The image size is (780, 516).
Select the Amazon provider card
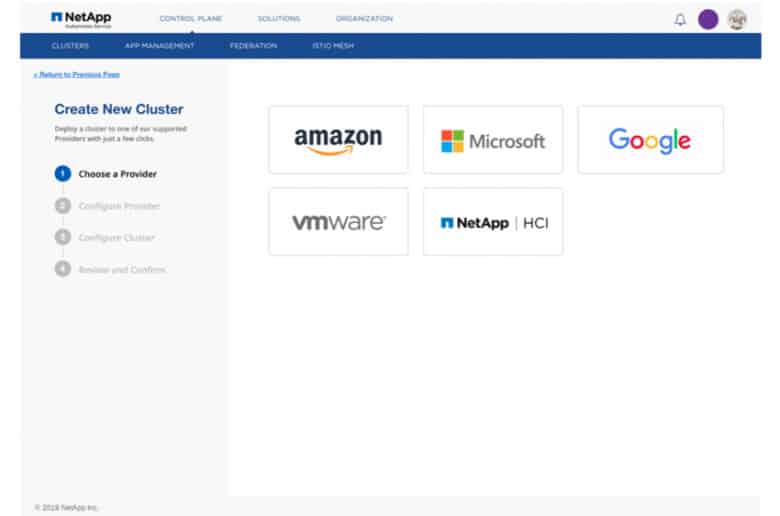(338, 140)
